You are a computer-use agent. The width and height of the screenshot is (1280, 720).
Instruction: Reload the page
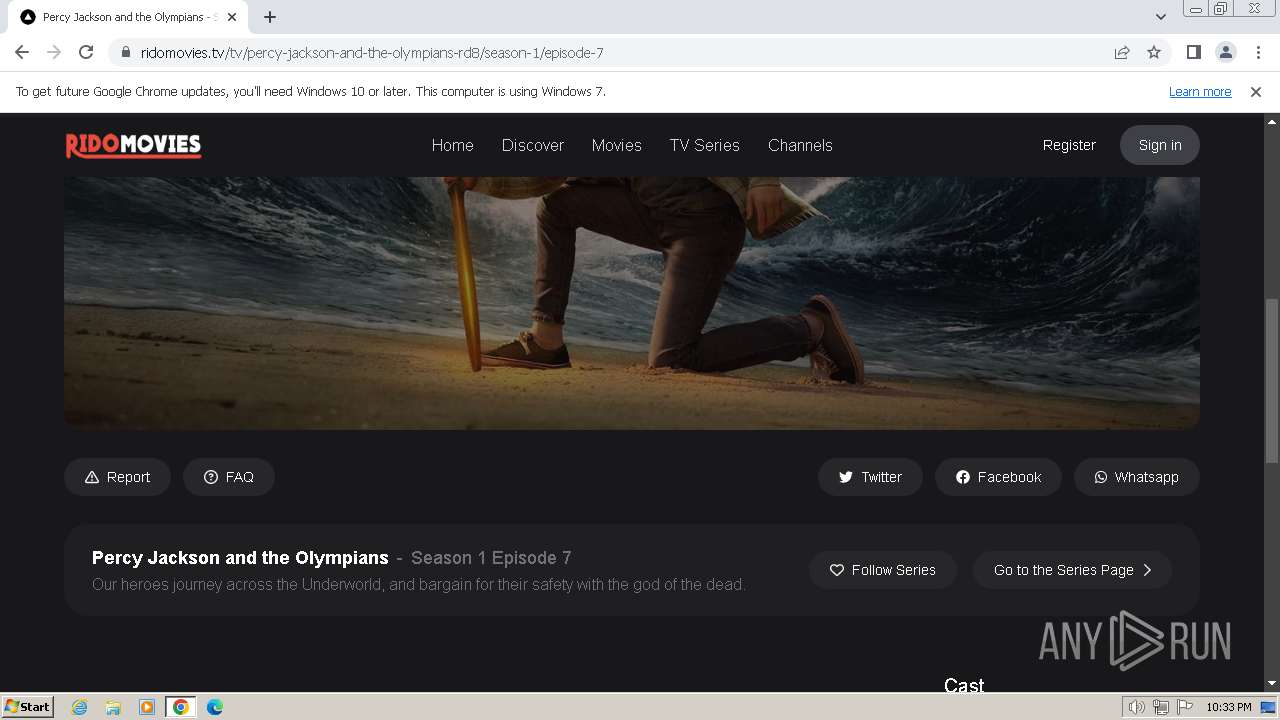point(86,52)
